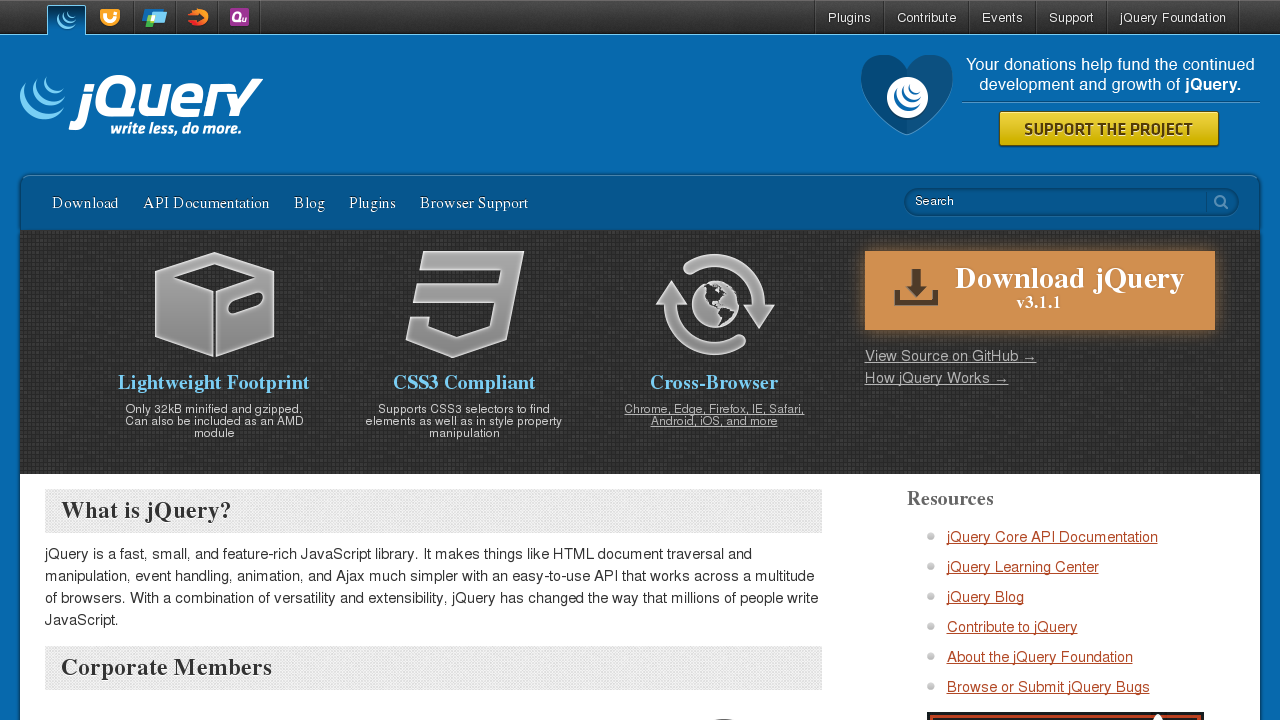Open How jQuery Works link

[936, 378]
